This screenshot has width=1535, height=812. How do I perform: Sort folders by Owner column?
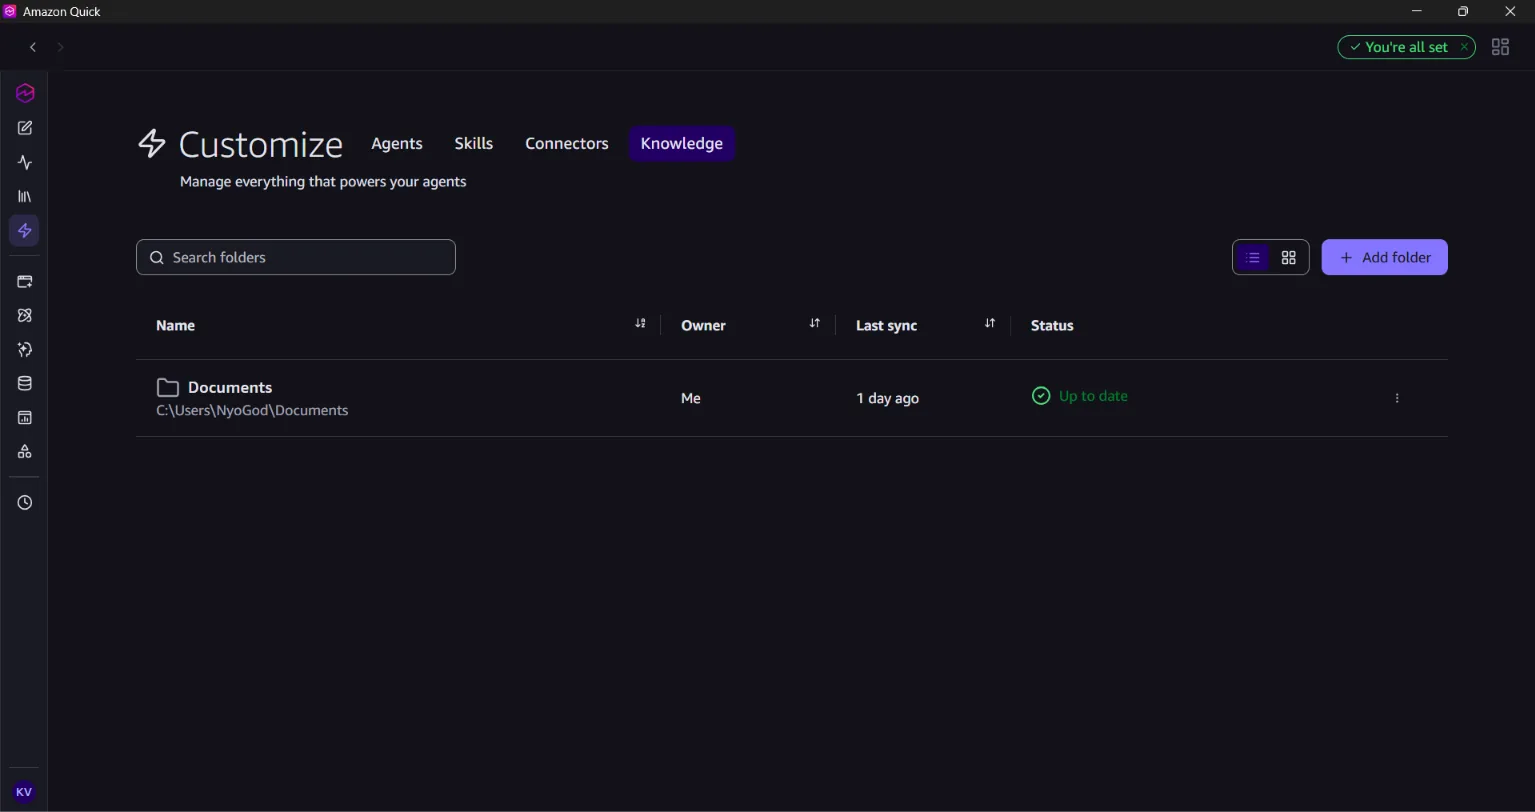click(815, 323)
